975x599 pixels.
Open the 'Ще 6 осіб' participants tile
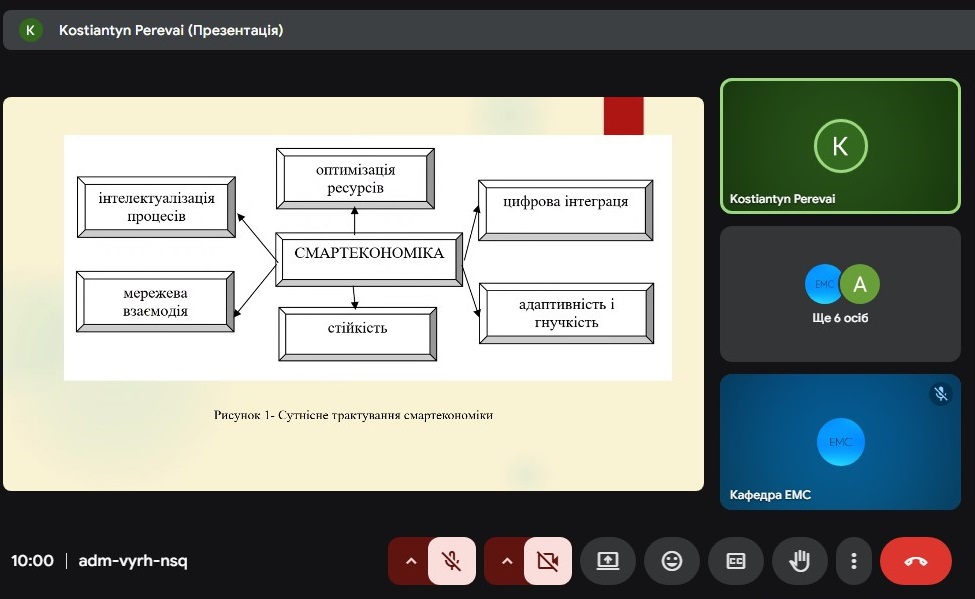click(840, 294)
